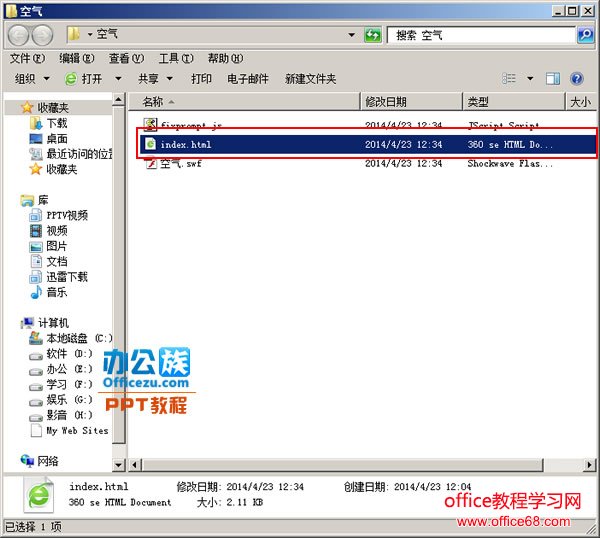Expand the 组织 organize dropdown
Screen dimensions: 600x538
coord(32,79)
